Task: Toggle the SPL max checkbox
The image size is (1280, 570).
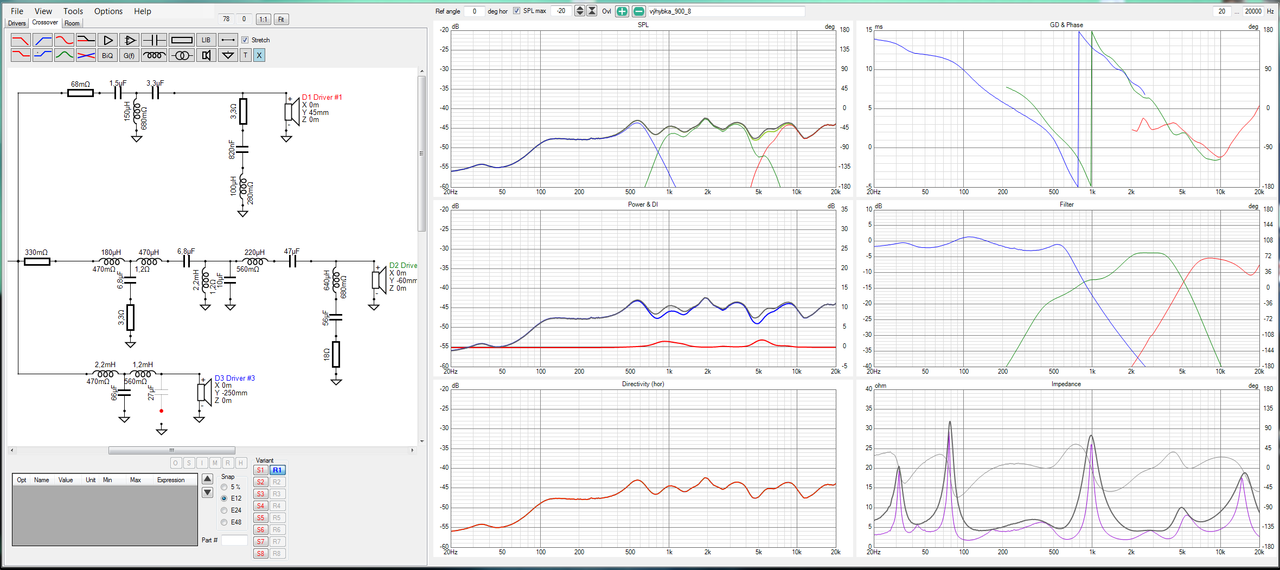Action: [516, 11]
